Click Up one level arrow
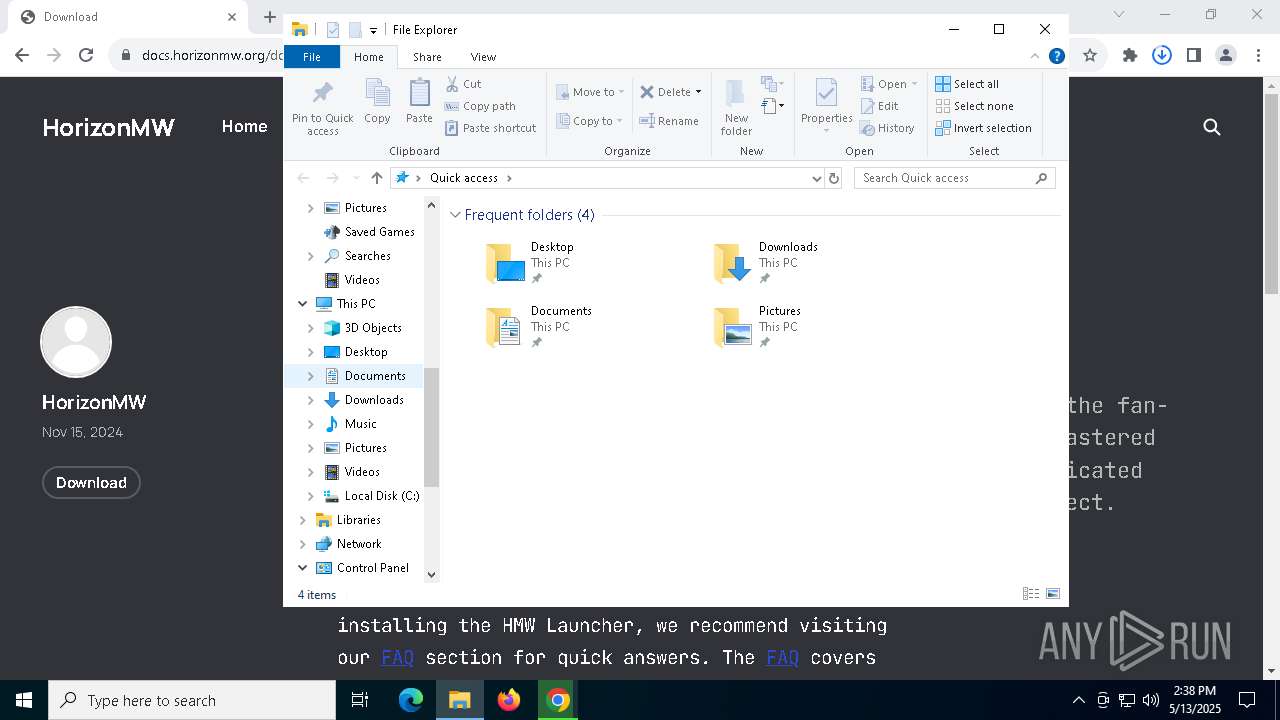The height and width of the screenshot is (720, 1280). [376, 178]
